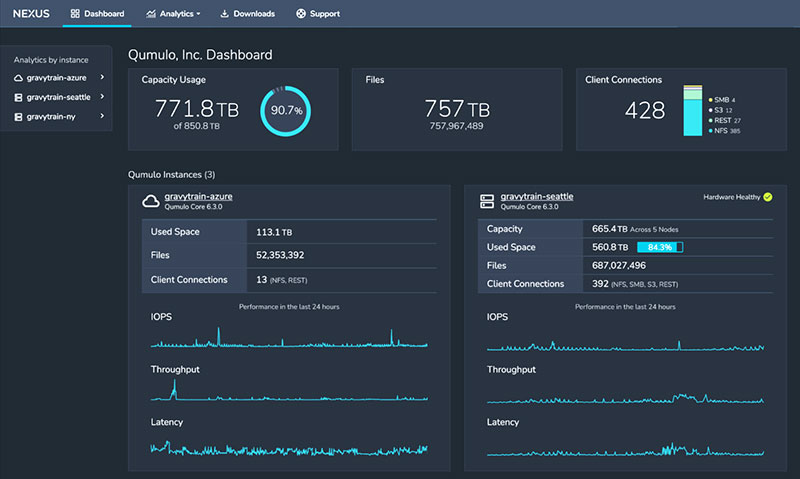The width and height of the screenshot is (800, 479).
Task: Expand gravytrain-seattle chevron in sidebar
Action: [x=102, y=97]
